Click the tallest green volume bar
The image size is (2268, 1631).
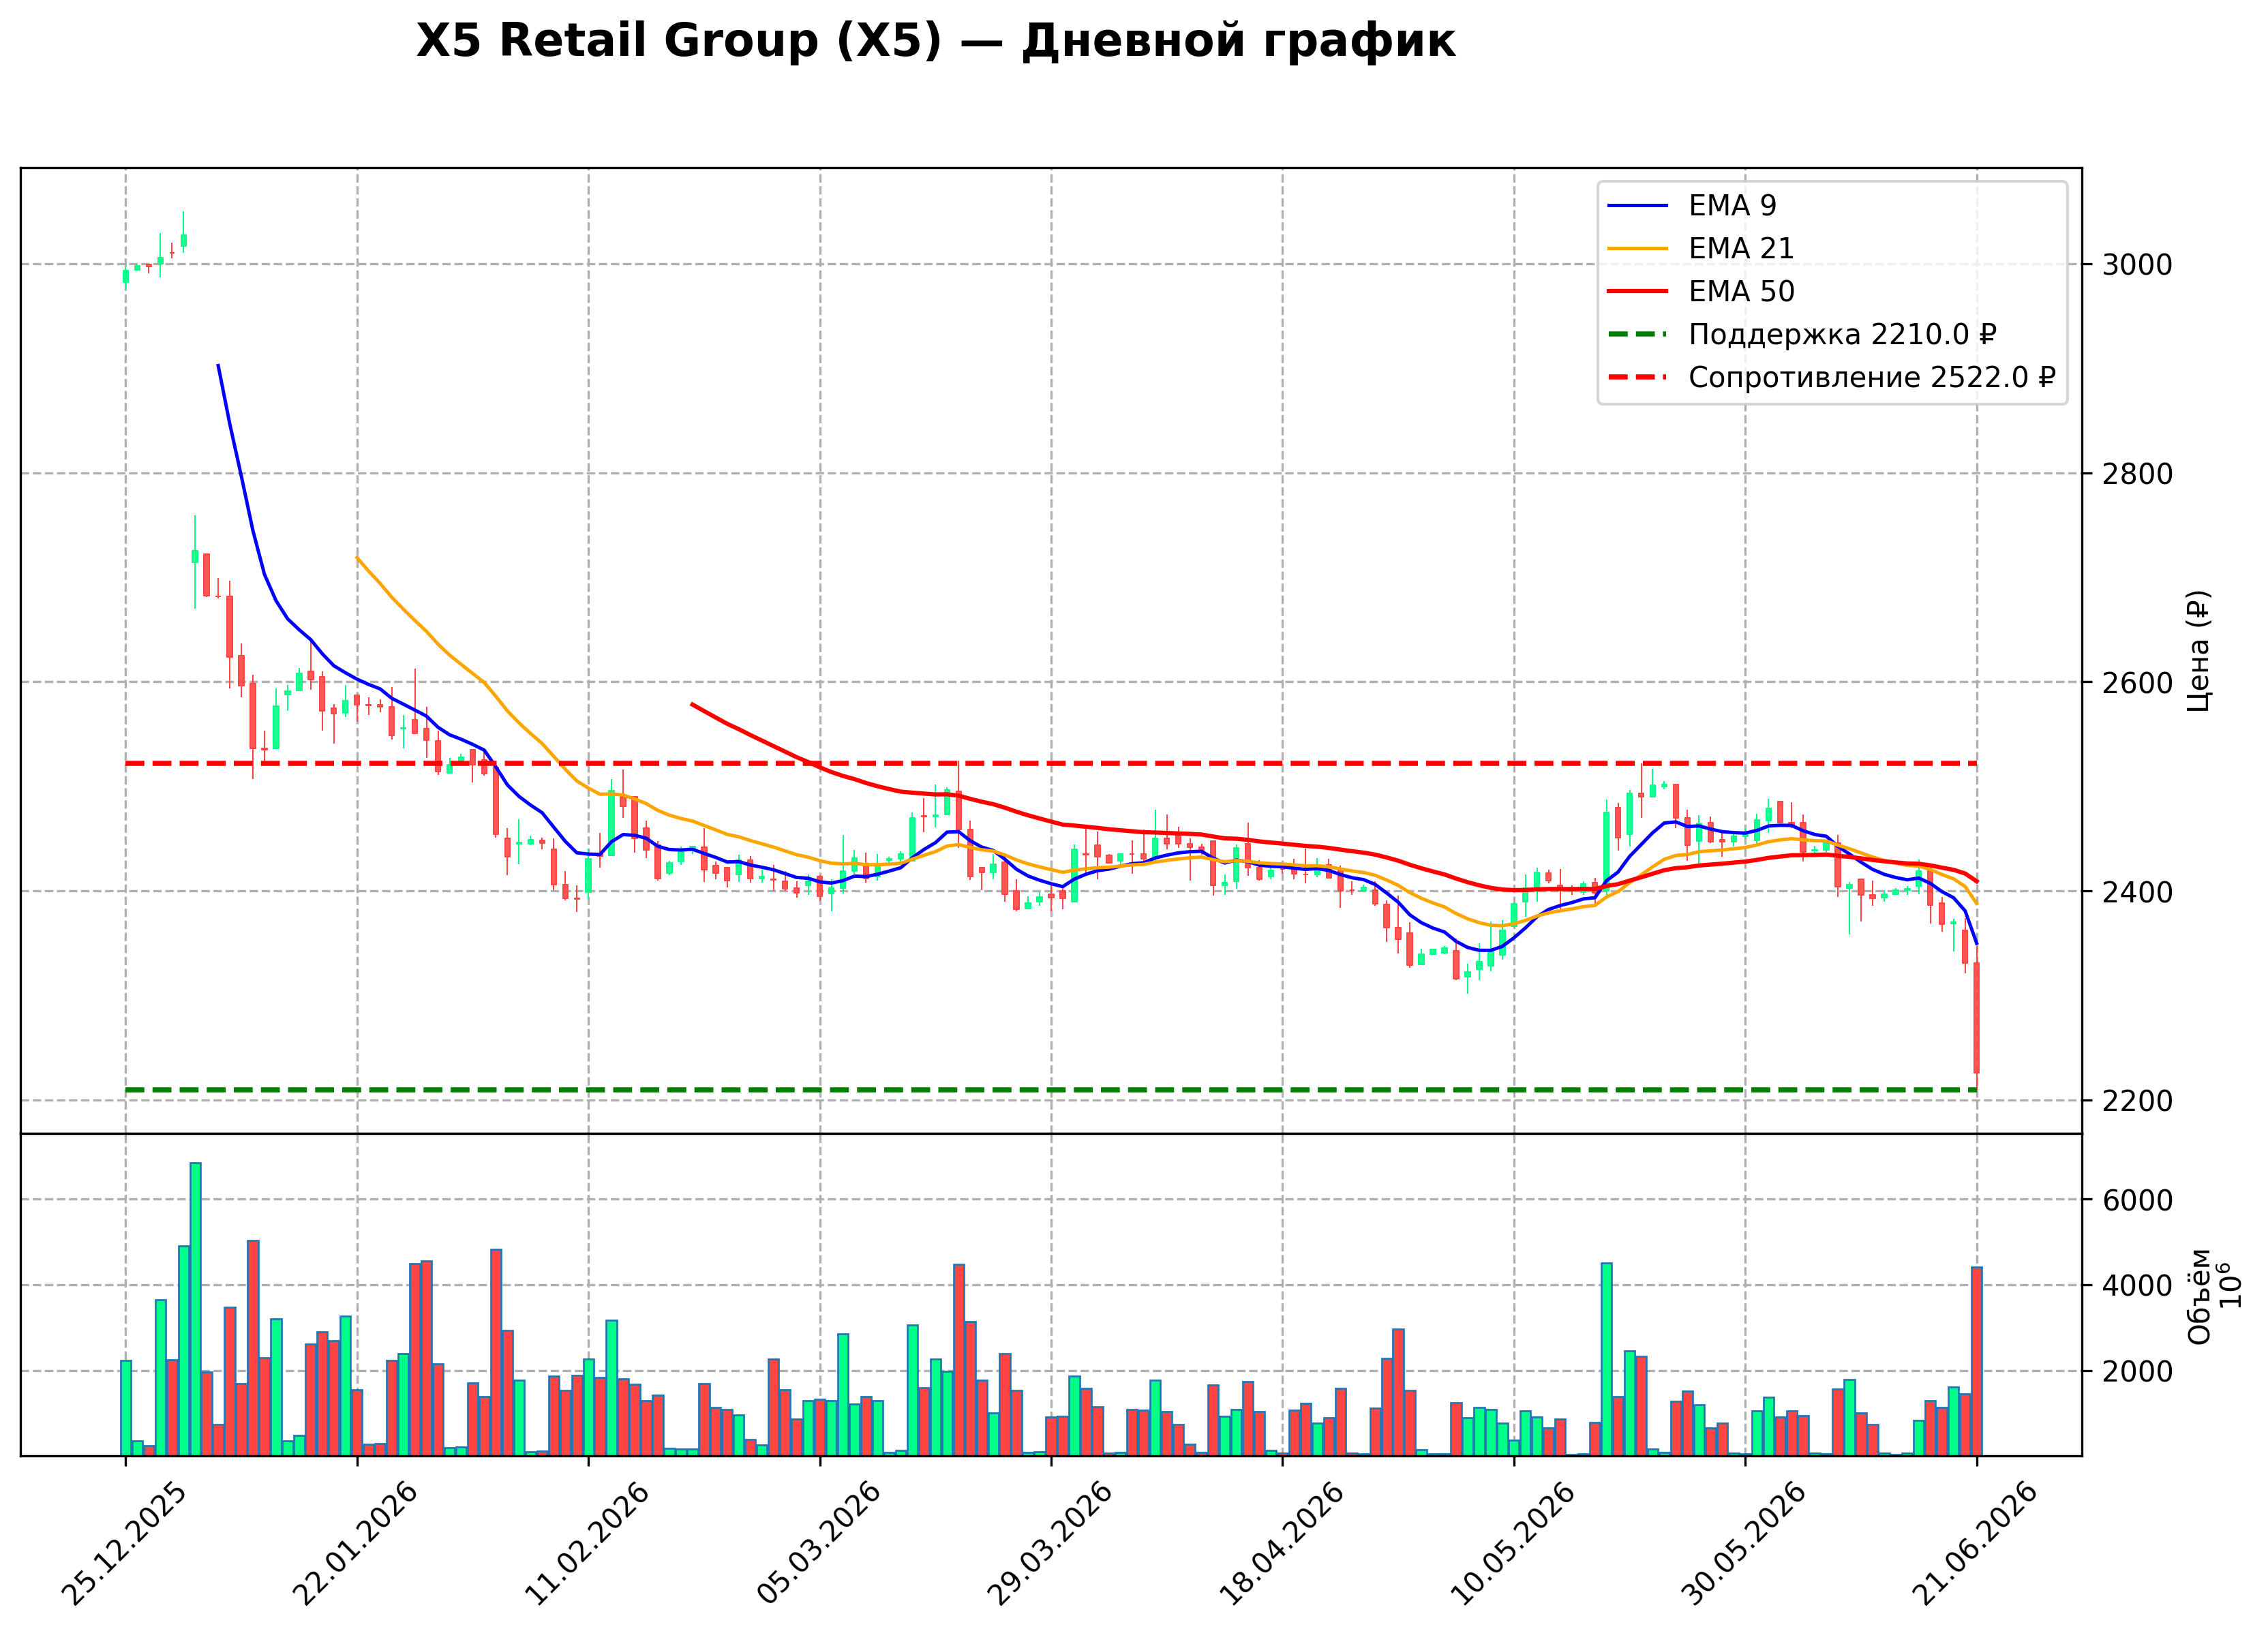coord(196,1309)
